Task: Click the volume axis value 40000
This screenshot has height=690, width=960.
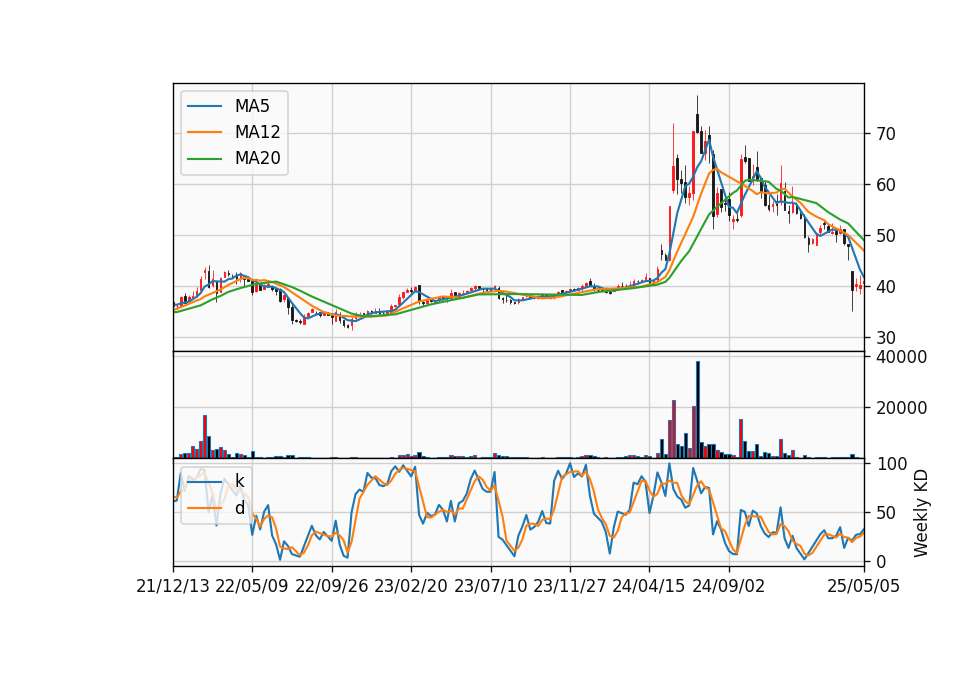Action: point(901,357)
